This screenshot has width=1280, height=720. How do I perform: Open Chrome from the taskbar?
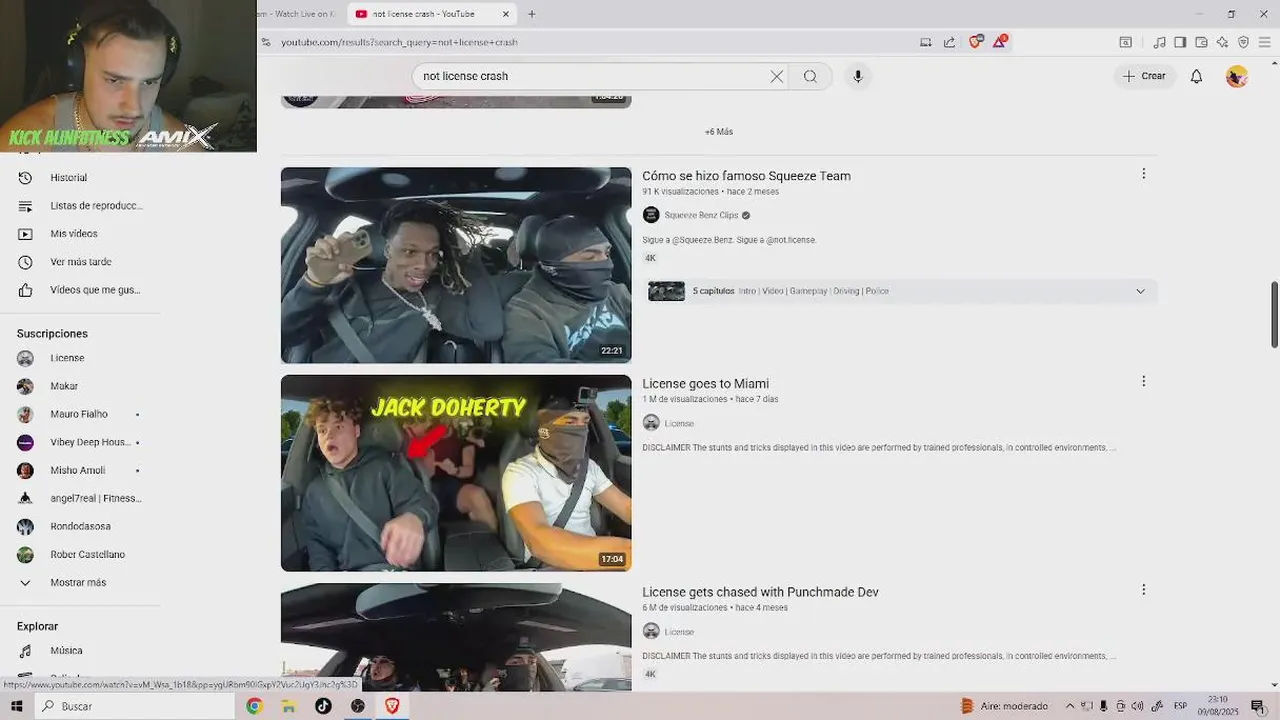pyautogui.click(x=254, y=706)
